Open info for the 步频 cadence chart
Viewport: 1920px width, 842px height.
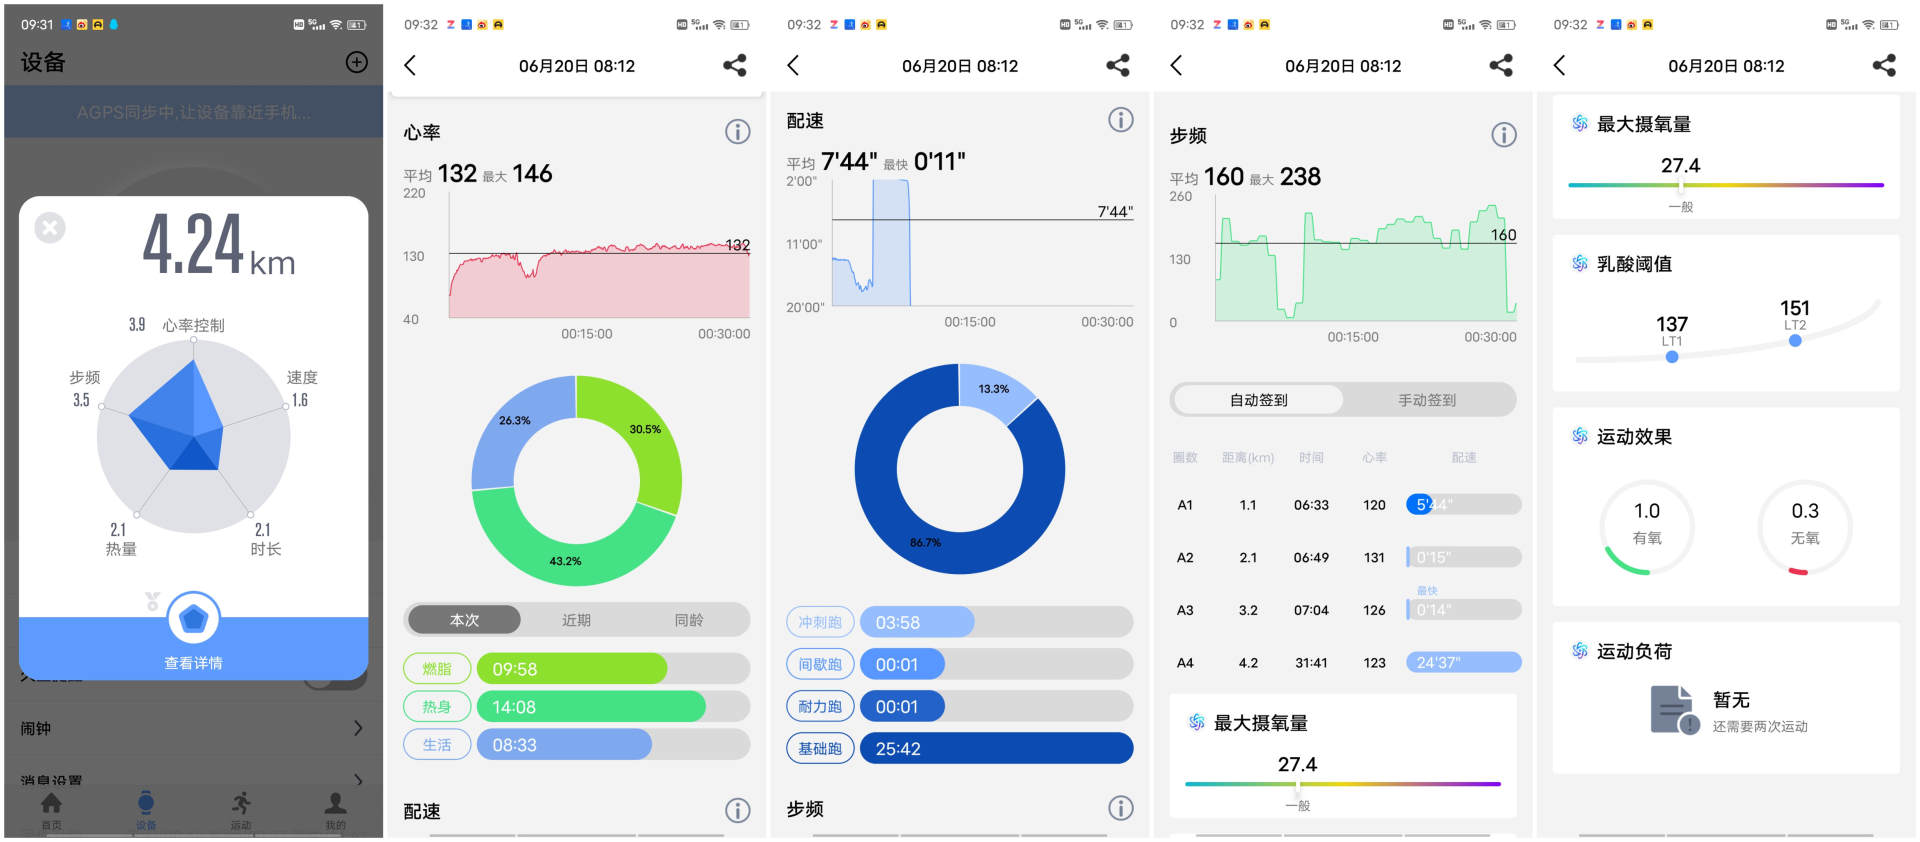[1503, 134]
